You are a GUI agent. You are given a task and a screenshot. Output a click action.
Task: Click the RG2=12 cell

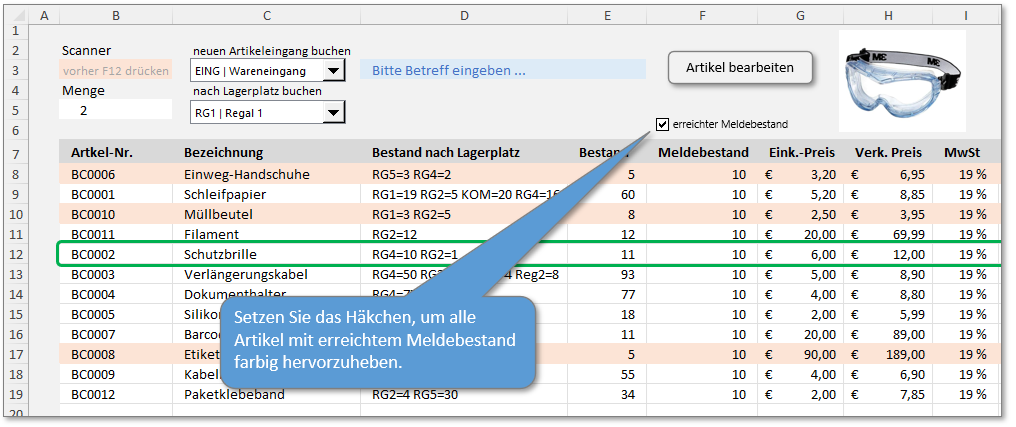(x=464, y=235)
